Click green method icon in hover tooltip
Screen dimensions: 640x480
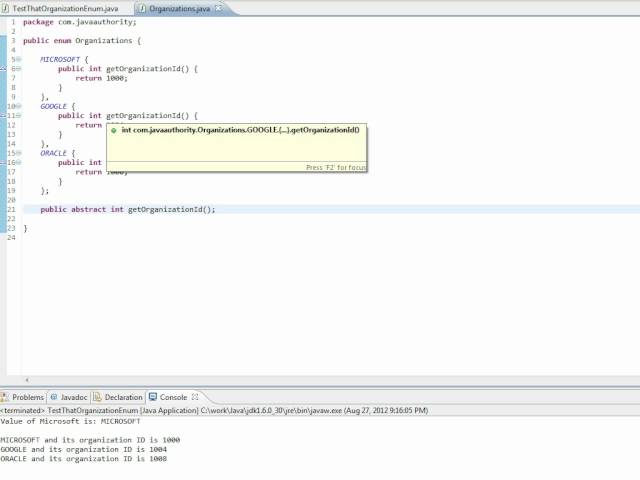point(114,131)
